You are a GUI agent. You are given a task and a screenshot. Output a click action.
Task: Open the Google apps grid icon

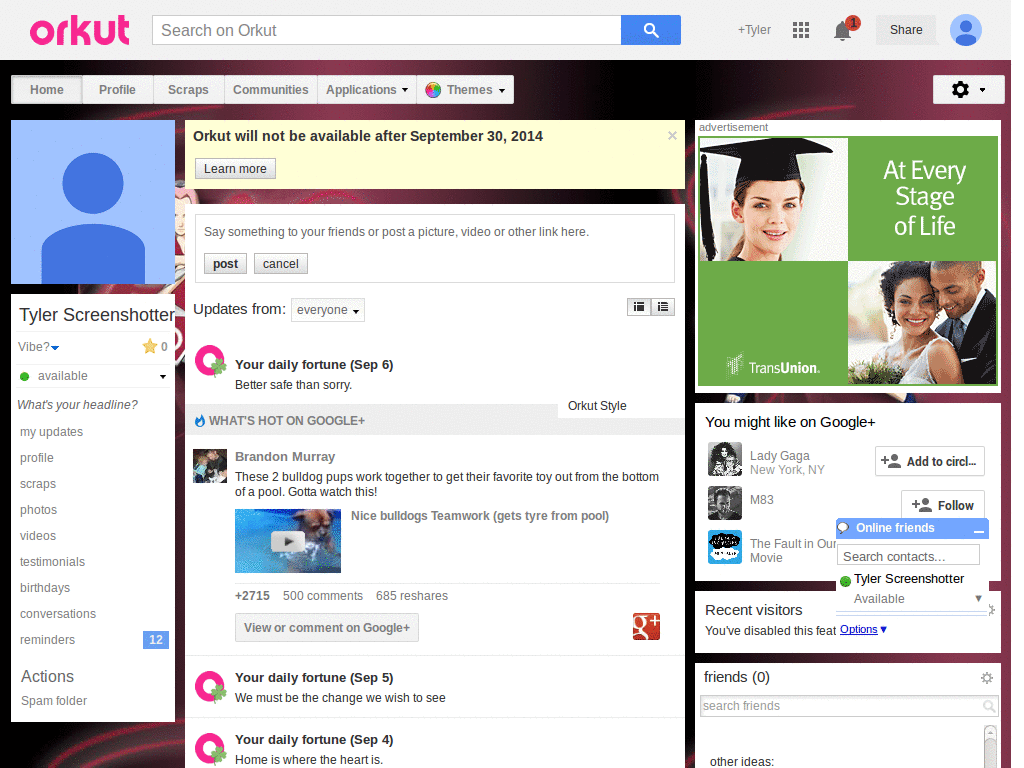801,30
